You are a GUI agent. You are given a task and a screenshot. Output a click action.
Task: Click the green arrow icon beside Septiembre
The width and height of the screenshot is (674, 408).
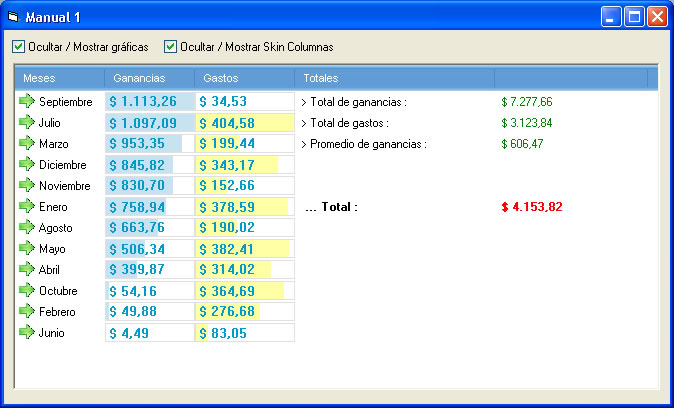[27, 101]
